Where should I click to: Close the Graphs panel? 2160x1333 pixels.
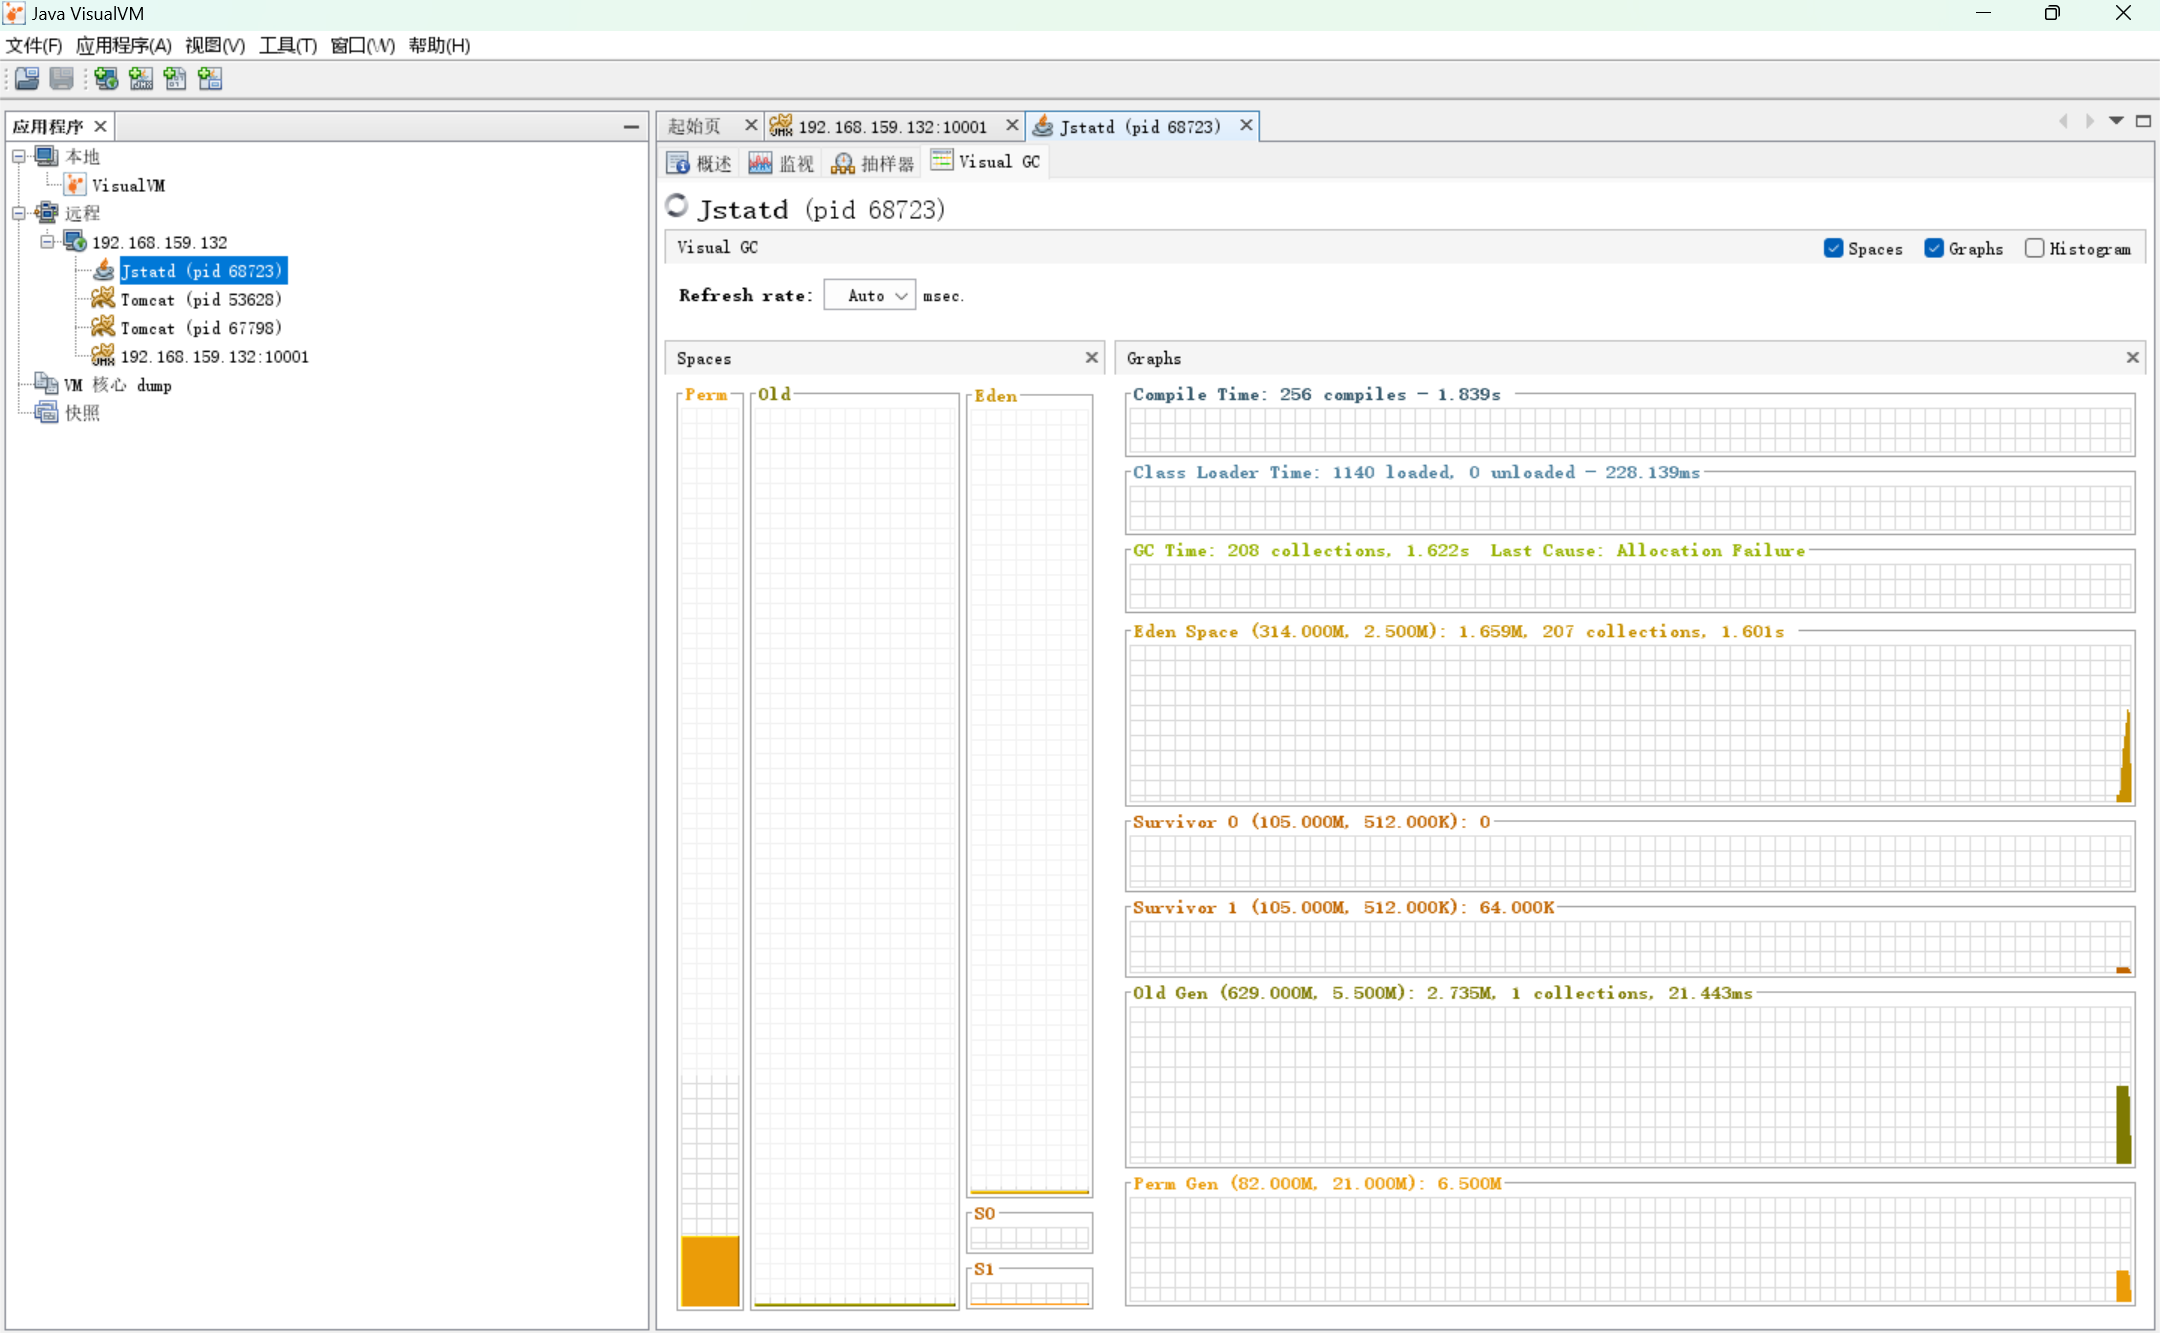pyautogui.click(x=2132, y=358)
